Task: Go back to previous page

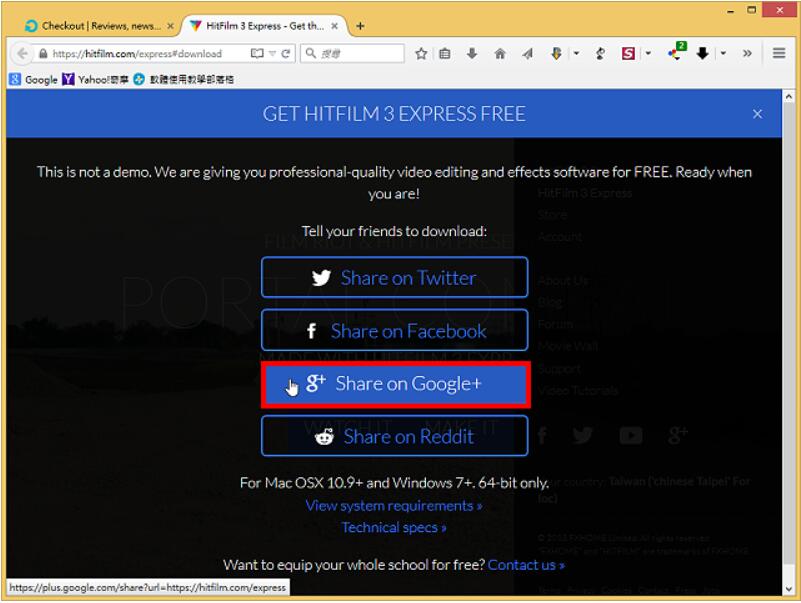Action: point(22,53)
